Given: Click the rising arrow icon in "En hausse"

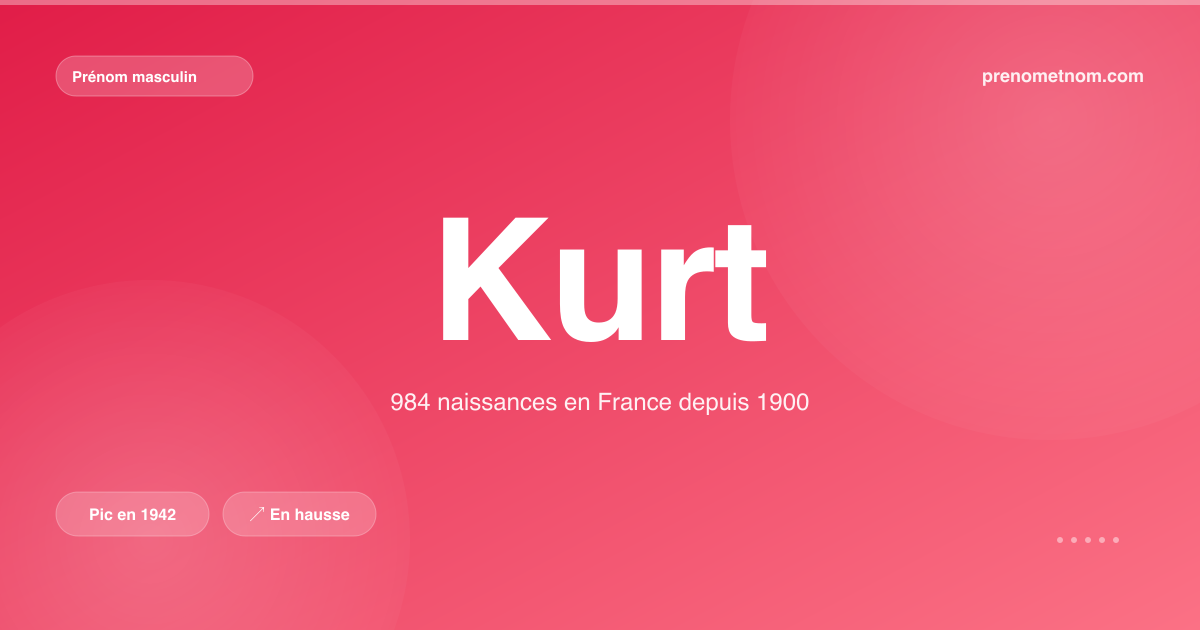Looking at the screenshot, I should (257, 514).
